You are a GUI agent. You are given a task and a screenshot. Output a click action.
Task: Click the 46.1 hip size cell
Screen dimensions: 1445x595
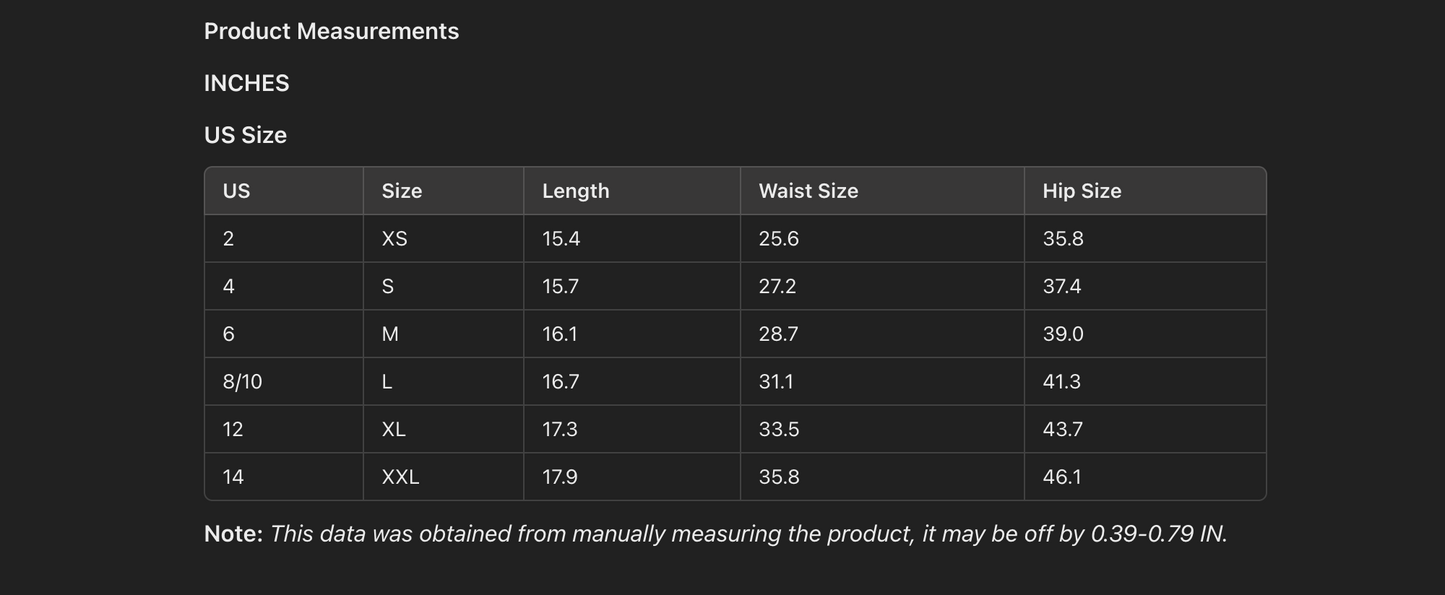pos(1062,477)
